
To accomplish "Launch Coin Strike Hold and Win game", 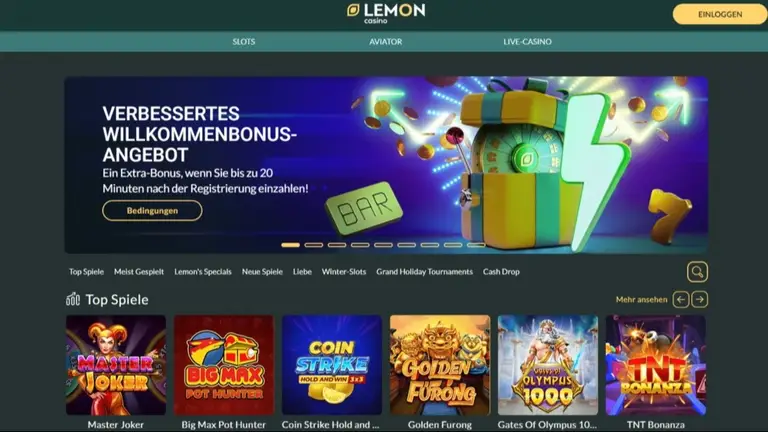I will [332, 365].
